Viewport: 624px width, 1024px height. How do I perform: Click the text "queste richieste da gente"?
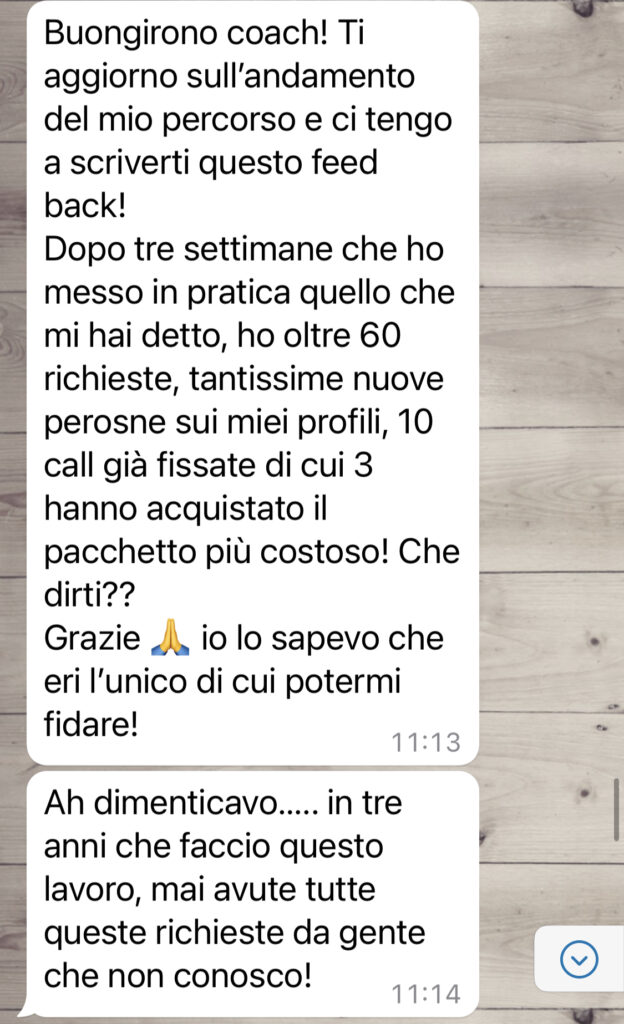[234, 933]
